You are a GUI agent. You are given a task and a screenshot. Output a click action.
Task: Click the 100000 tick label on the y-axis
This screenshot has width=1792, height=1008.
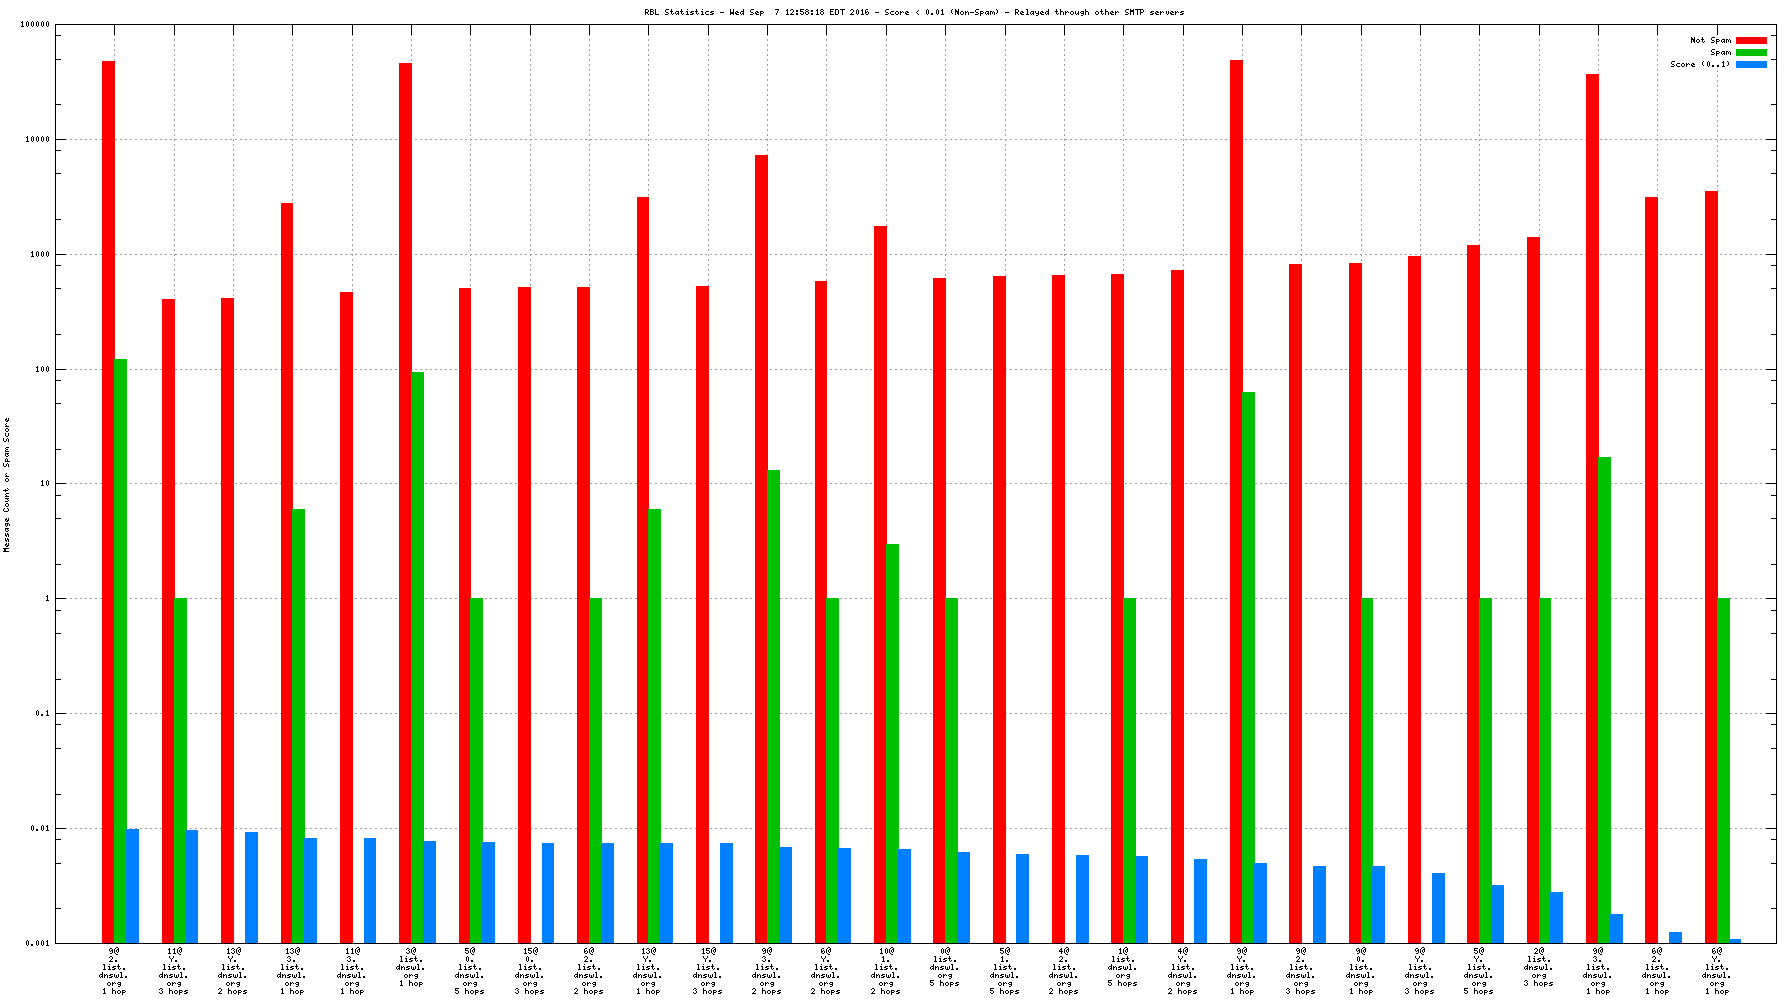click(35, 25)
